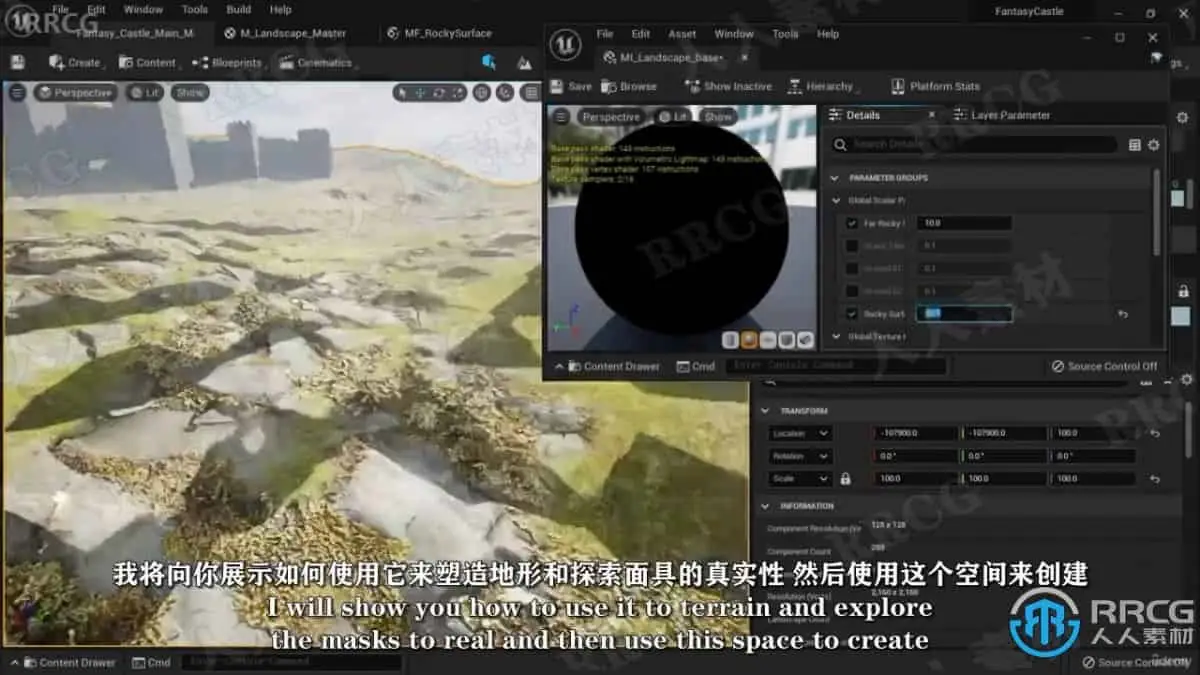Select the sphere preview shape icon

[x=750, y=340]
